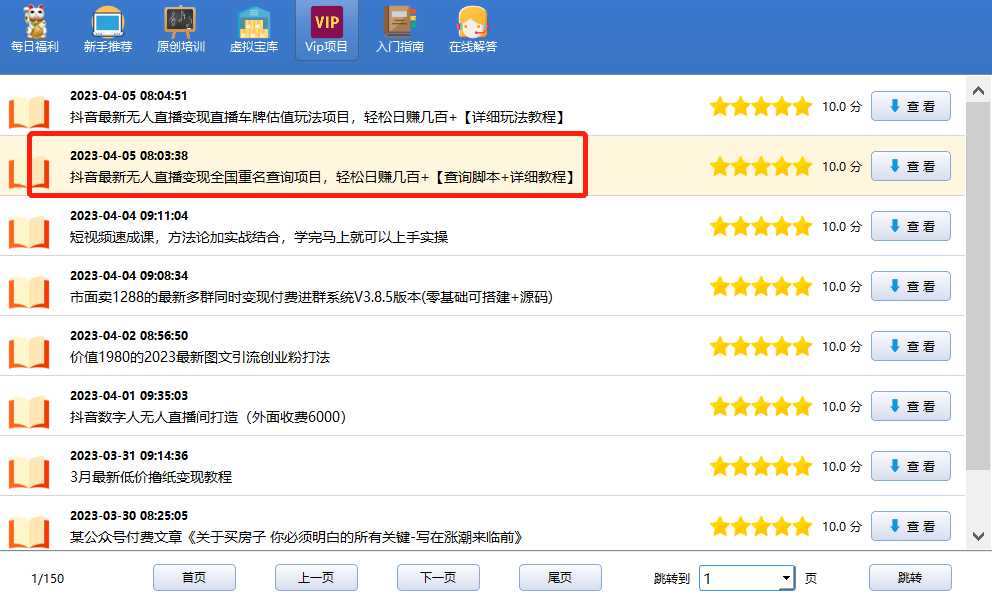Click star rating of 抖音数字人无人直播间 row
The height and width of the screenshot is (603, 992).
pos(760,406)
